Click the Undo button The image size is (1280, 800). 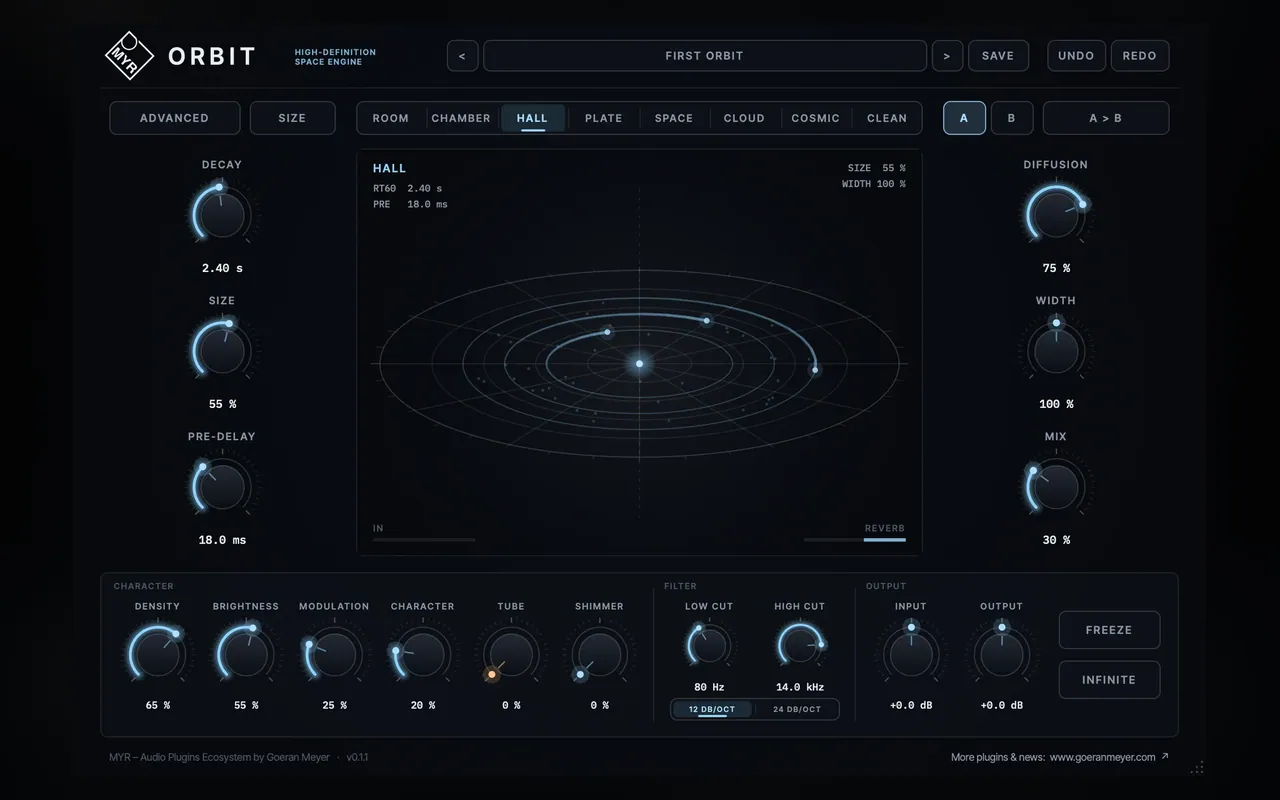point(1076,56)
